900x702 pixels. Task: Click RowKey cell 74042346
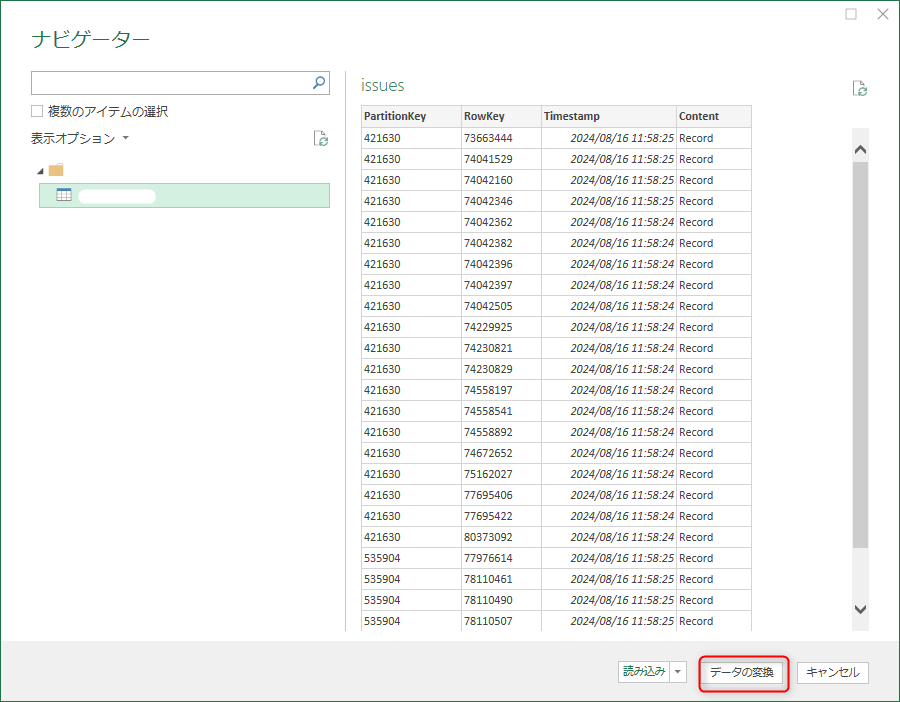501,201
